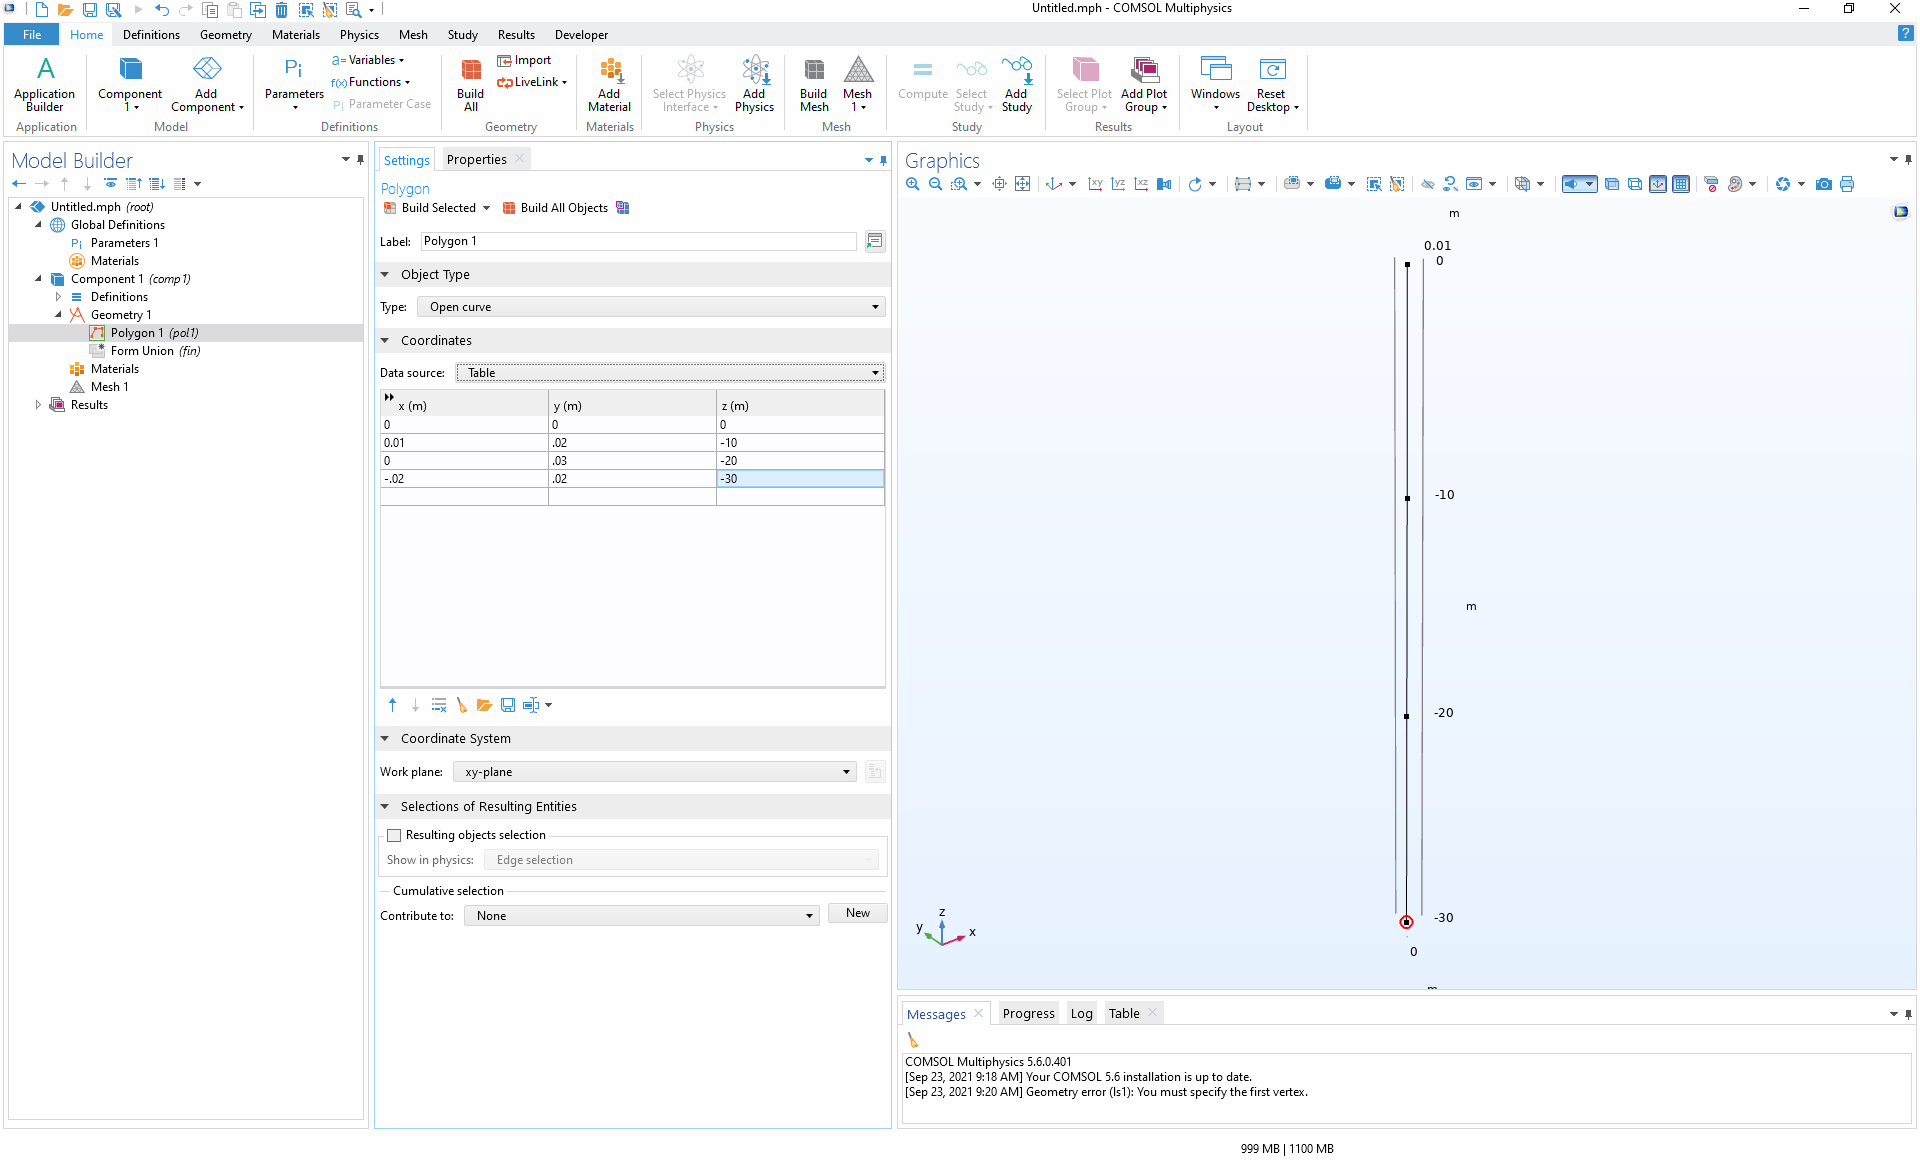Open the Work plane dropdown
Screen dimensions: 1920x1160
(x=655, y=772)
